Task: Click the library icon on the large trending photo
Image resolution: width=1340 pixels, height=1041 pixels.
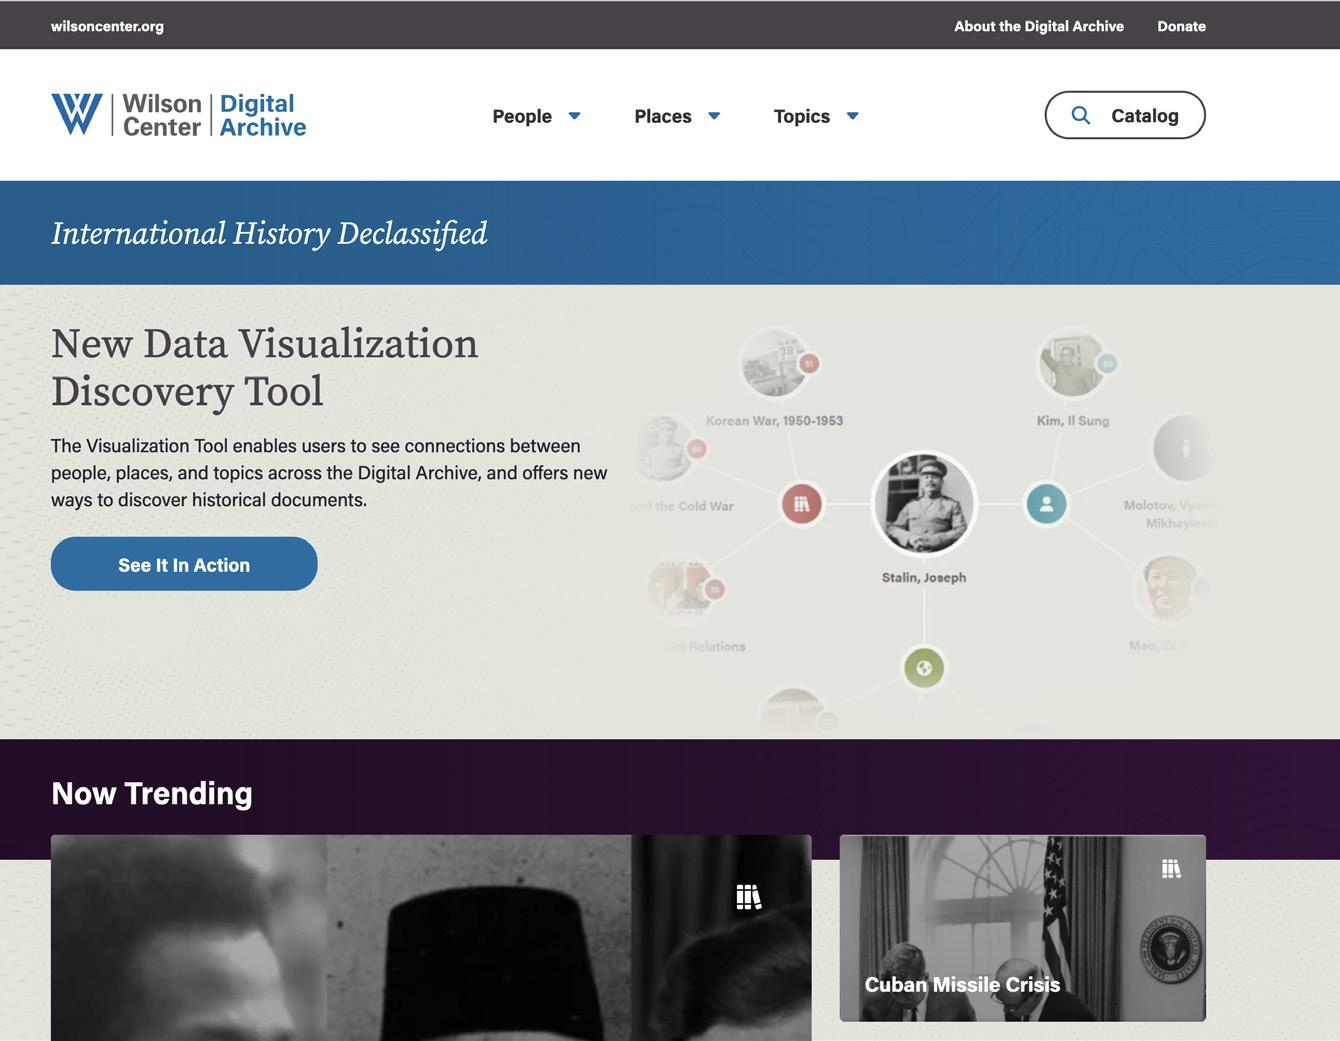Action: tap(748, 897)
